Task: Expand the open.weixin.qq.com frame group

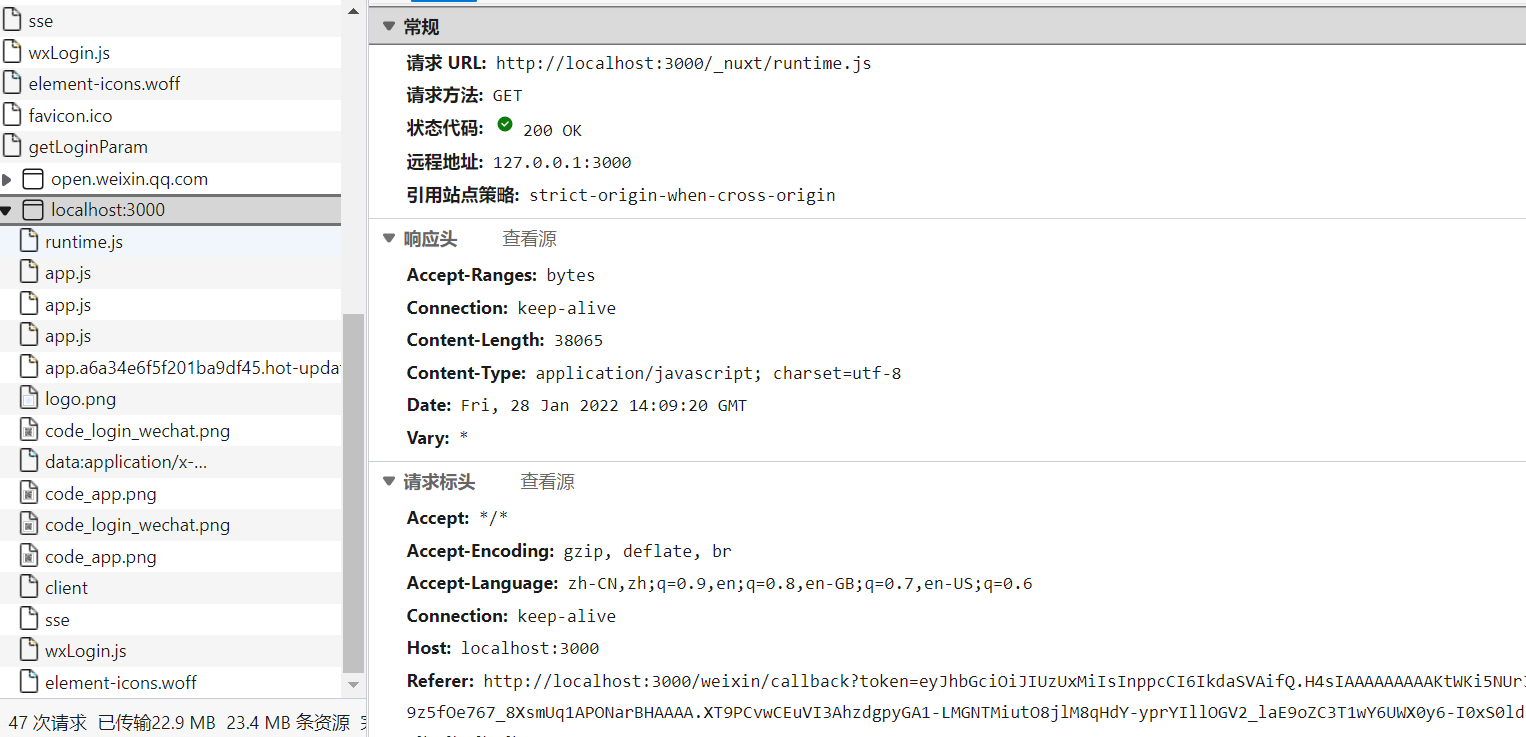Action: point(7,180)
